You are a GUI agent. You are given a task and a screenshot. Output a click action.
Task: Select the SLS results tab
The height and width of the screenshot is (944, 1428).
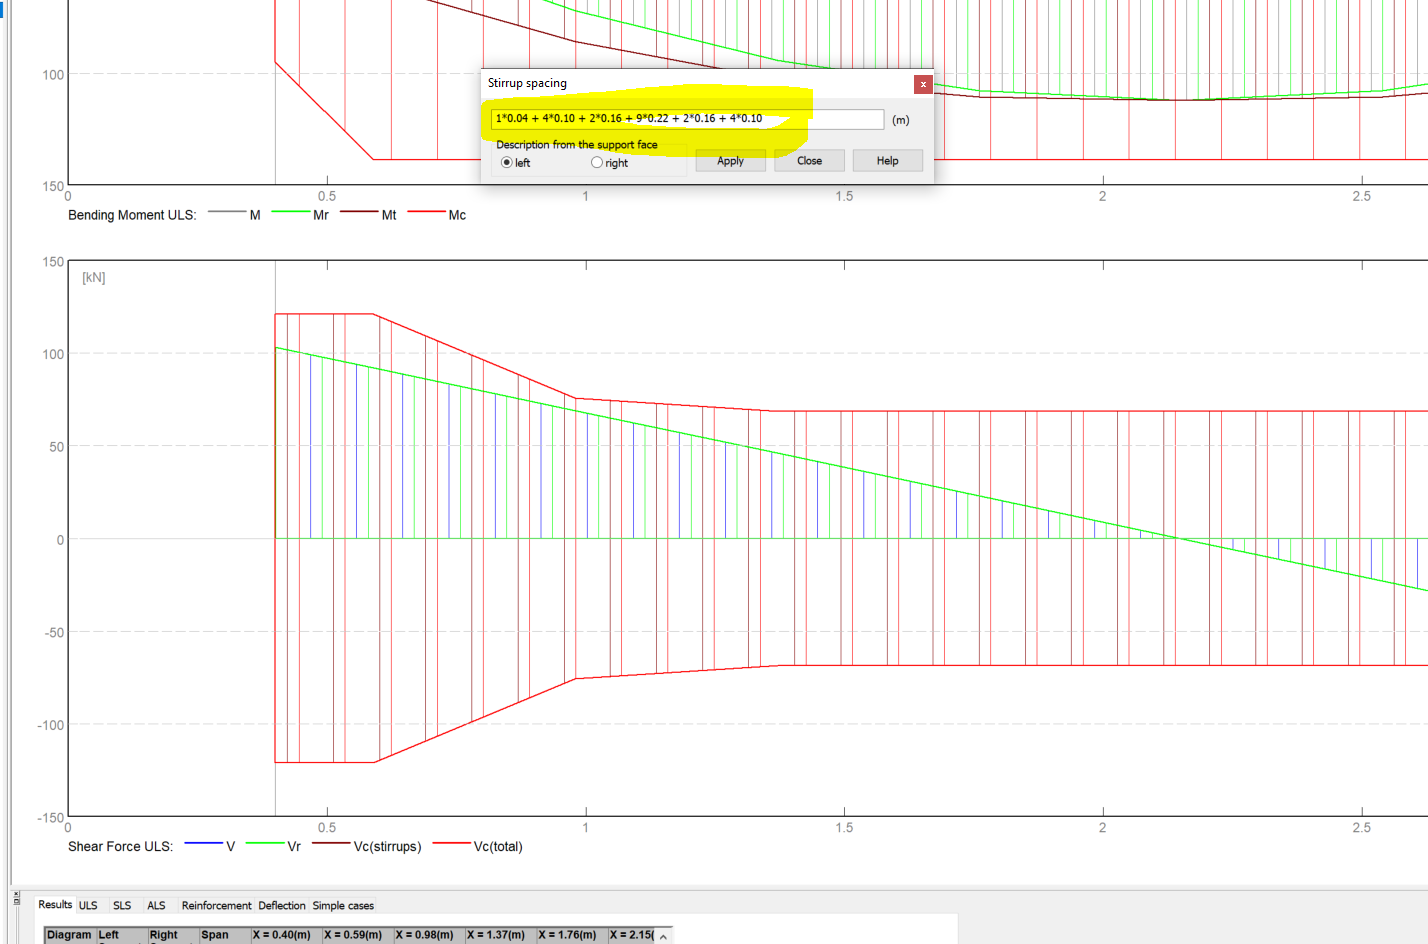click(x=121, y=906)
